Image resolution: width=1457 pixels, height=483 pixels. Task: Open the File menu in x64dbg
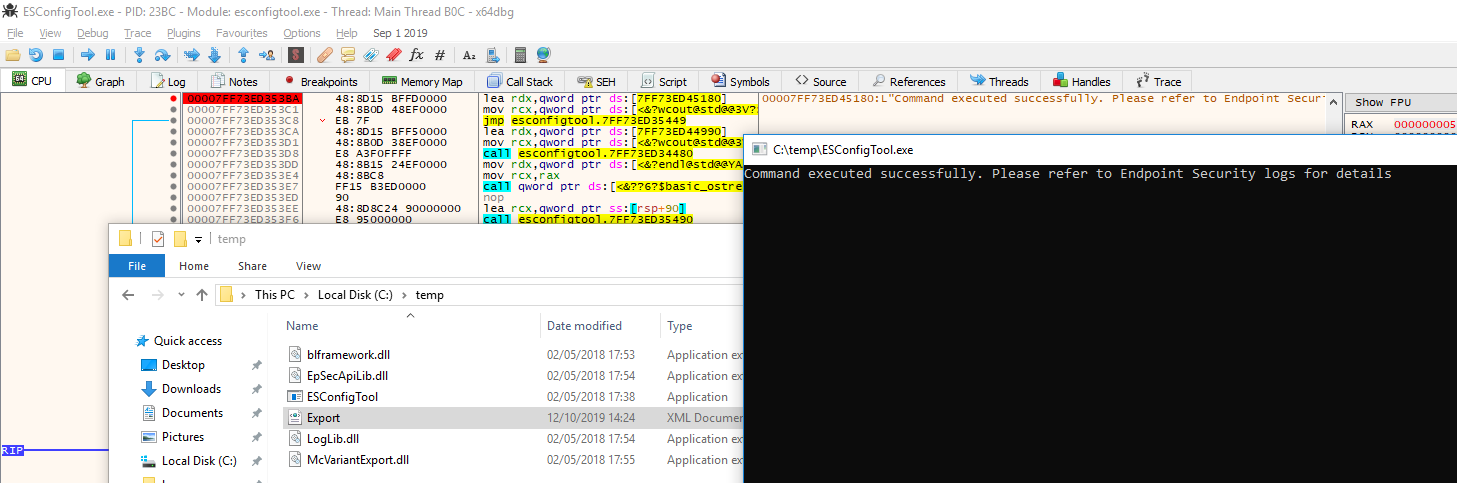(x=15, y=33)
